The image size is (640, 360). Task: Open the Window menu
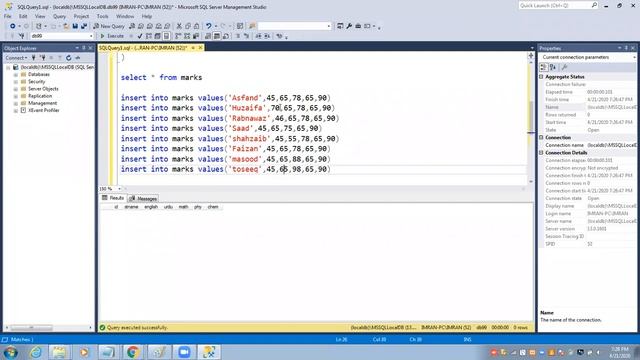125,16
